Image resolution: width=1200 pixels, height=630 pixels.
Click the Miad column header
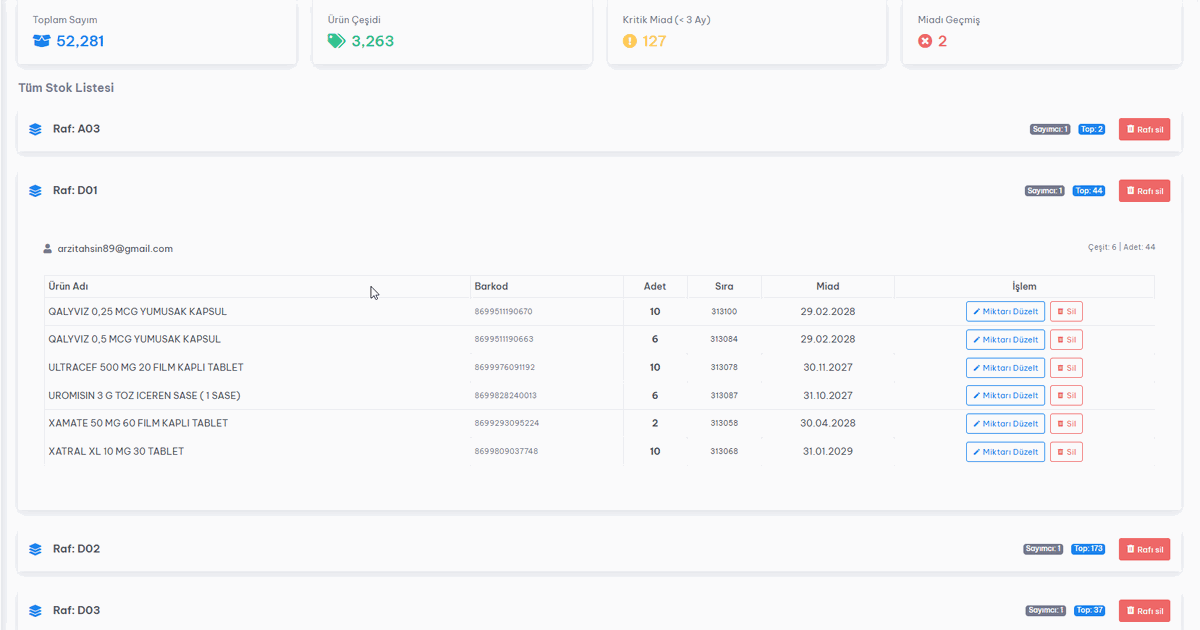click(x=828, y=286)
